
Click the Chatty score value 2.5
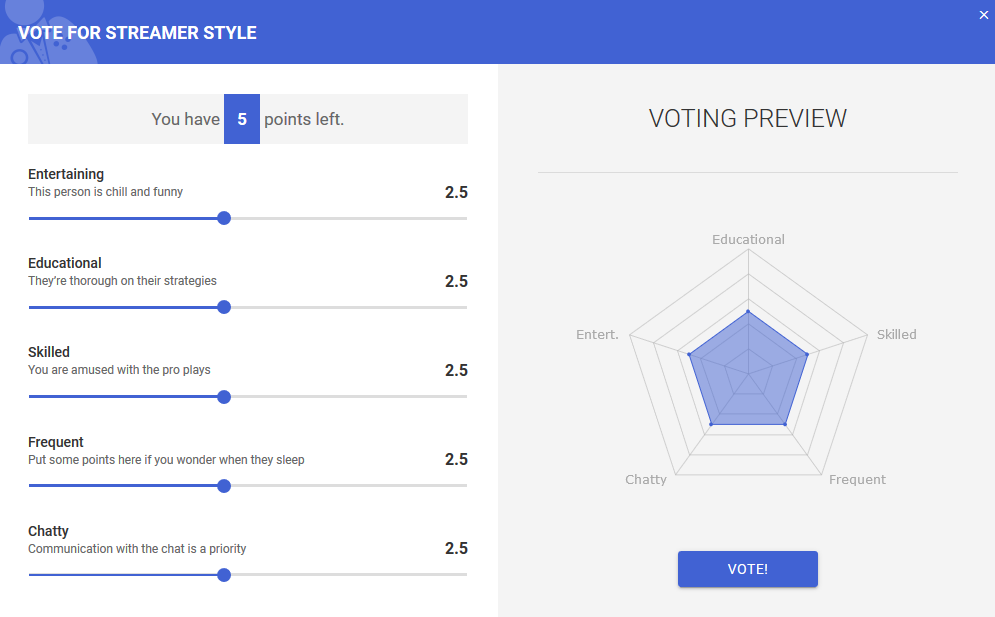pos(456,548)
